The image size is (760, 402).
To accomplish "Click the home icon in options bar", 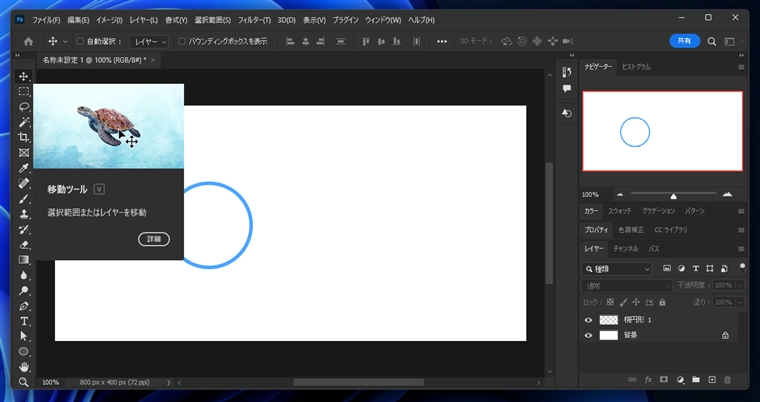I will (x=28, y=42).
